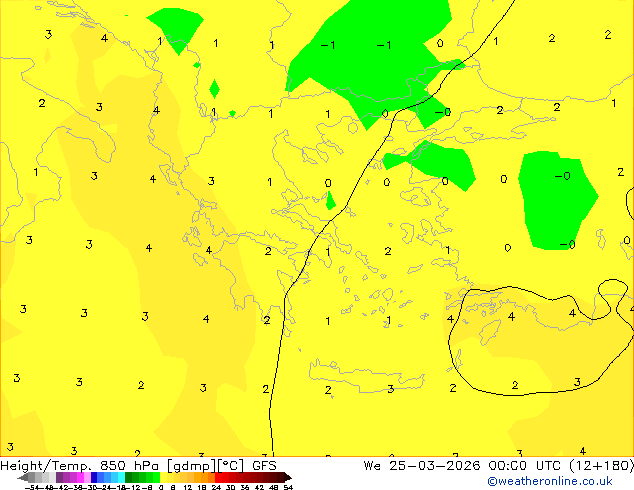Click the '-54' label under the color scale
Screen dimensions: 634x490
pyautogui.click(x=32, y=487)
